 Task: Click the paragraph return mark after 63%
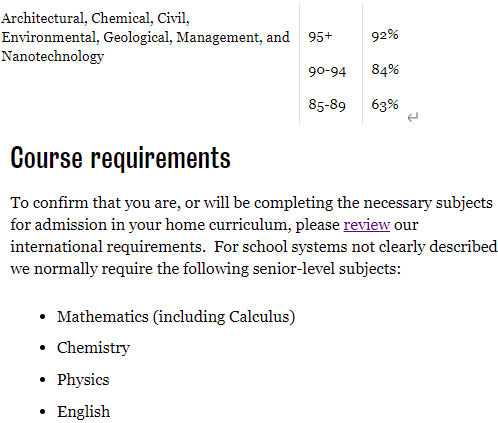[x=413, y=117]
